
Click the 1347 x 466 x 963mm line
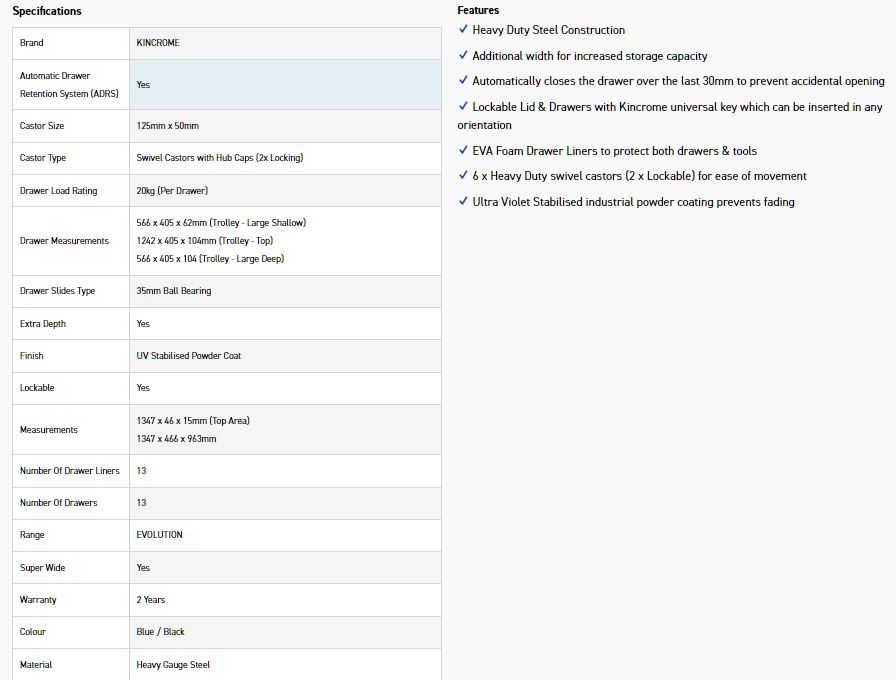176,439
